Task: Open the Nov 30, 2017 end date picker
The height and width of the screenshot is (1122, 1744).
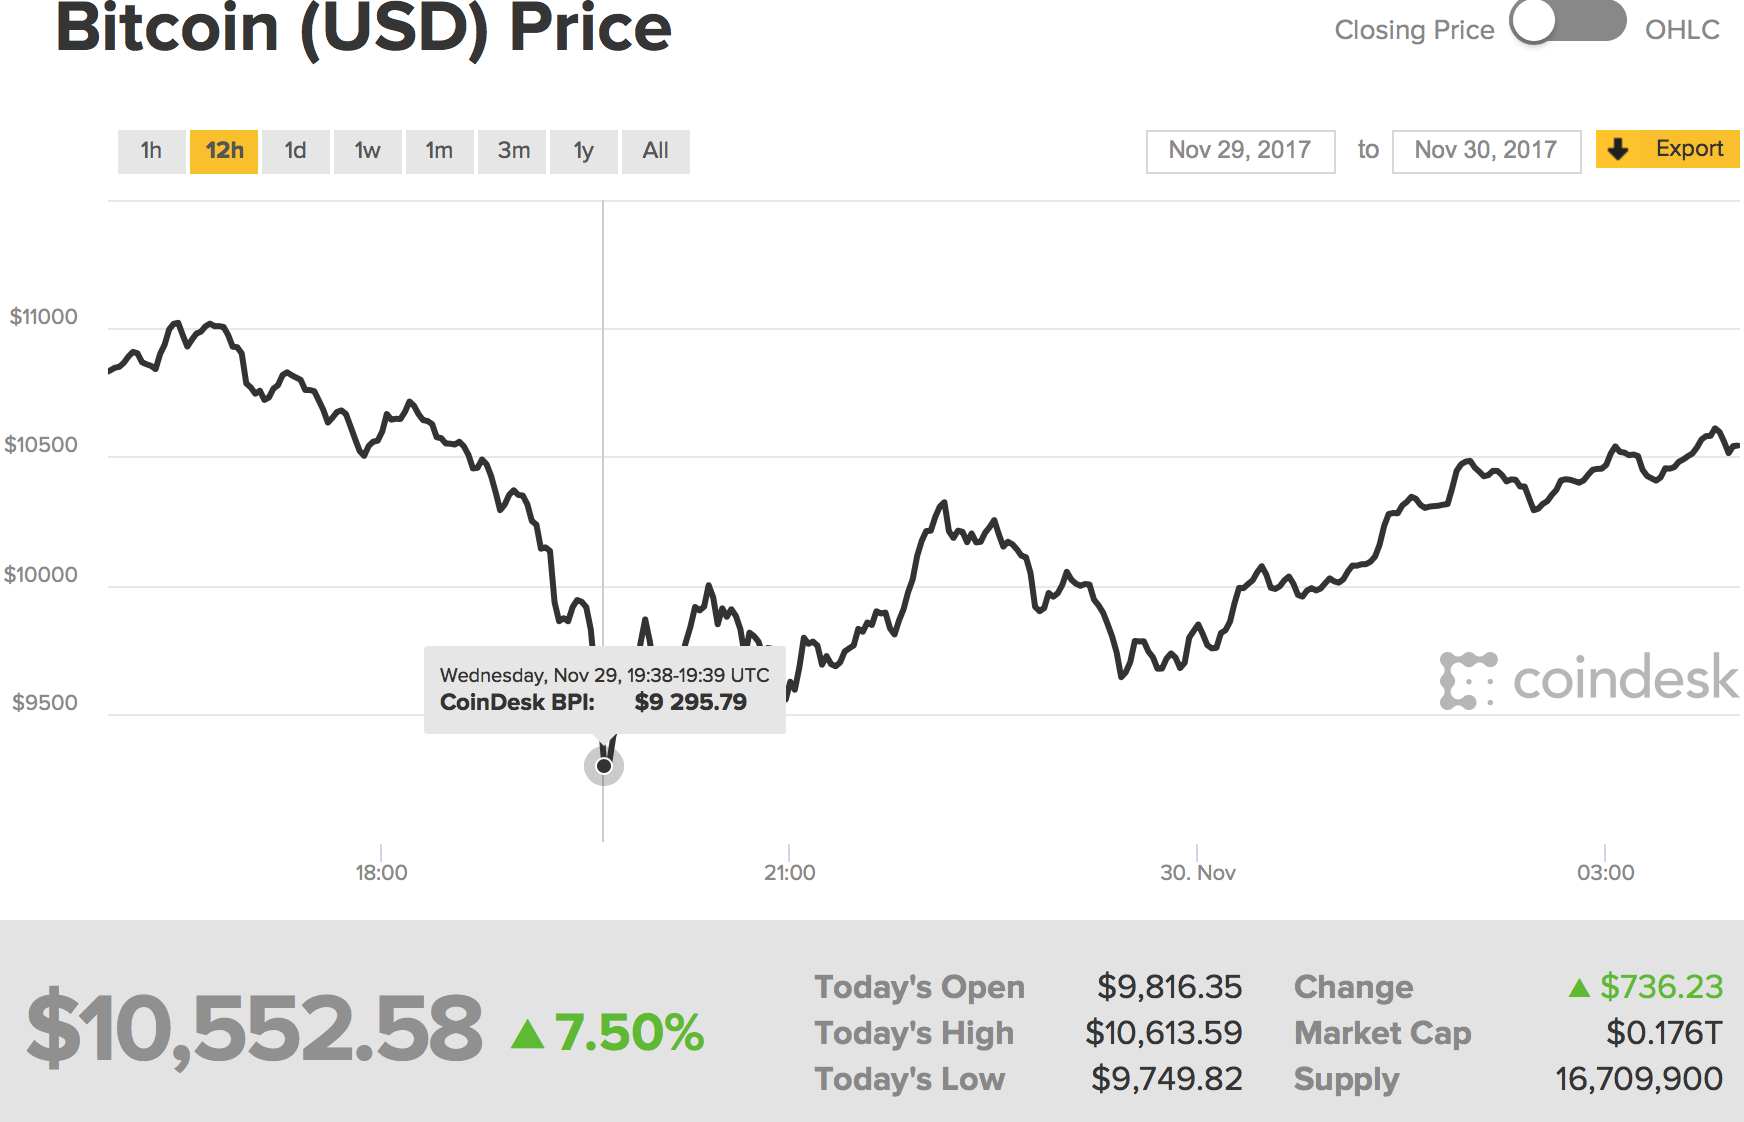Action: (1486, 151)
